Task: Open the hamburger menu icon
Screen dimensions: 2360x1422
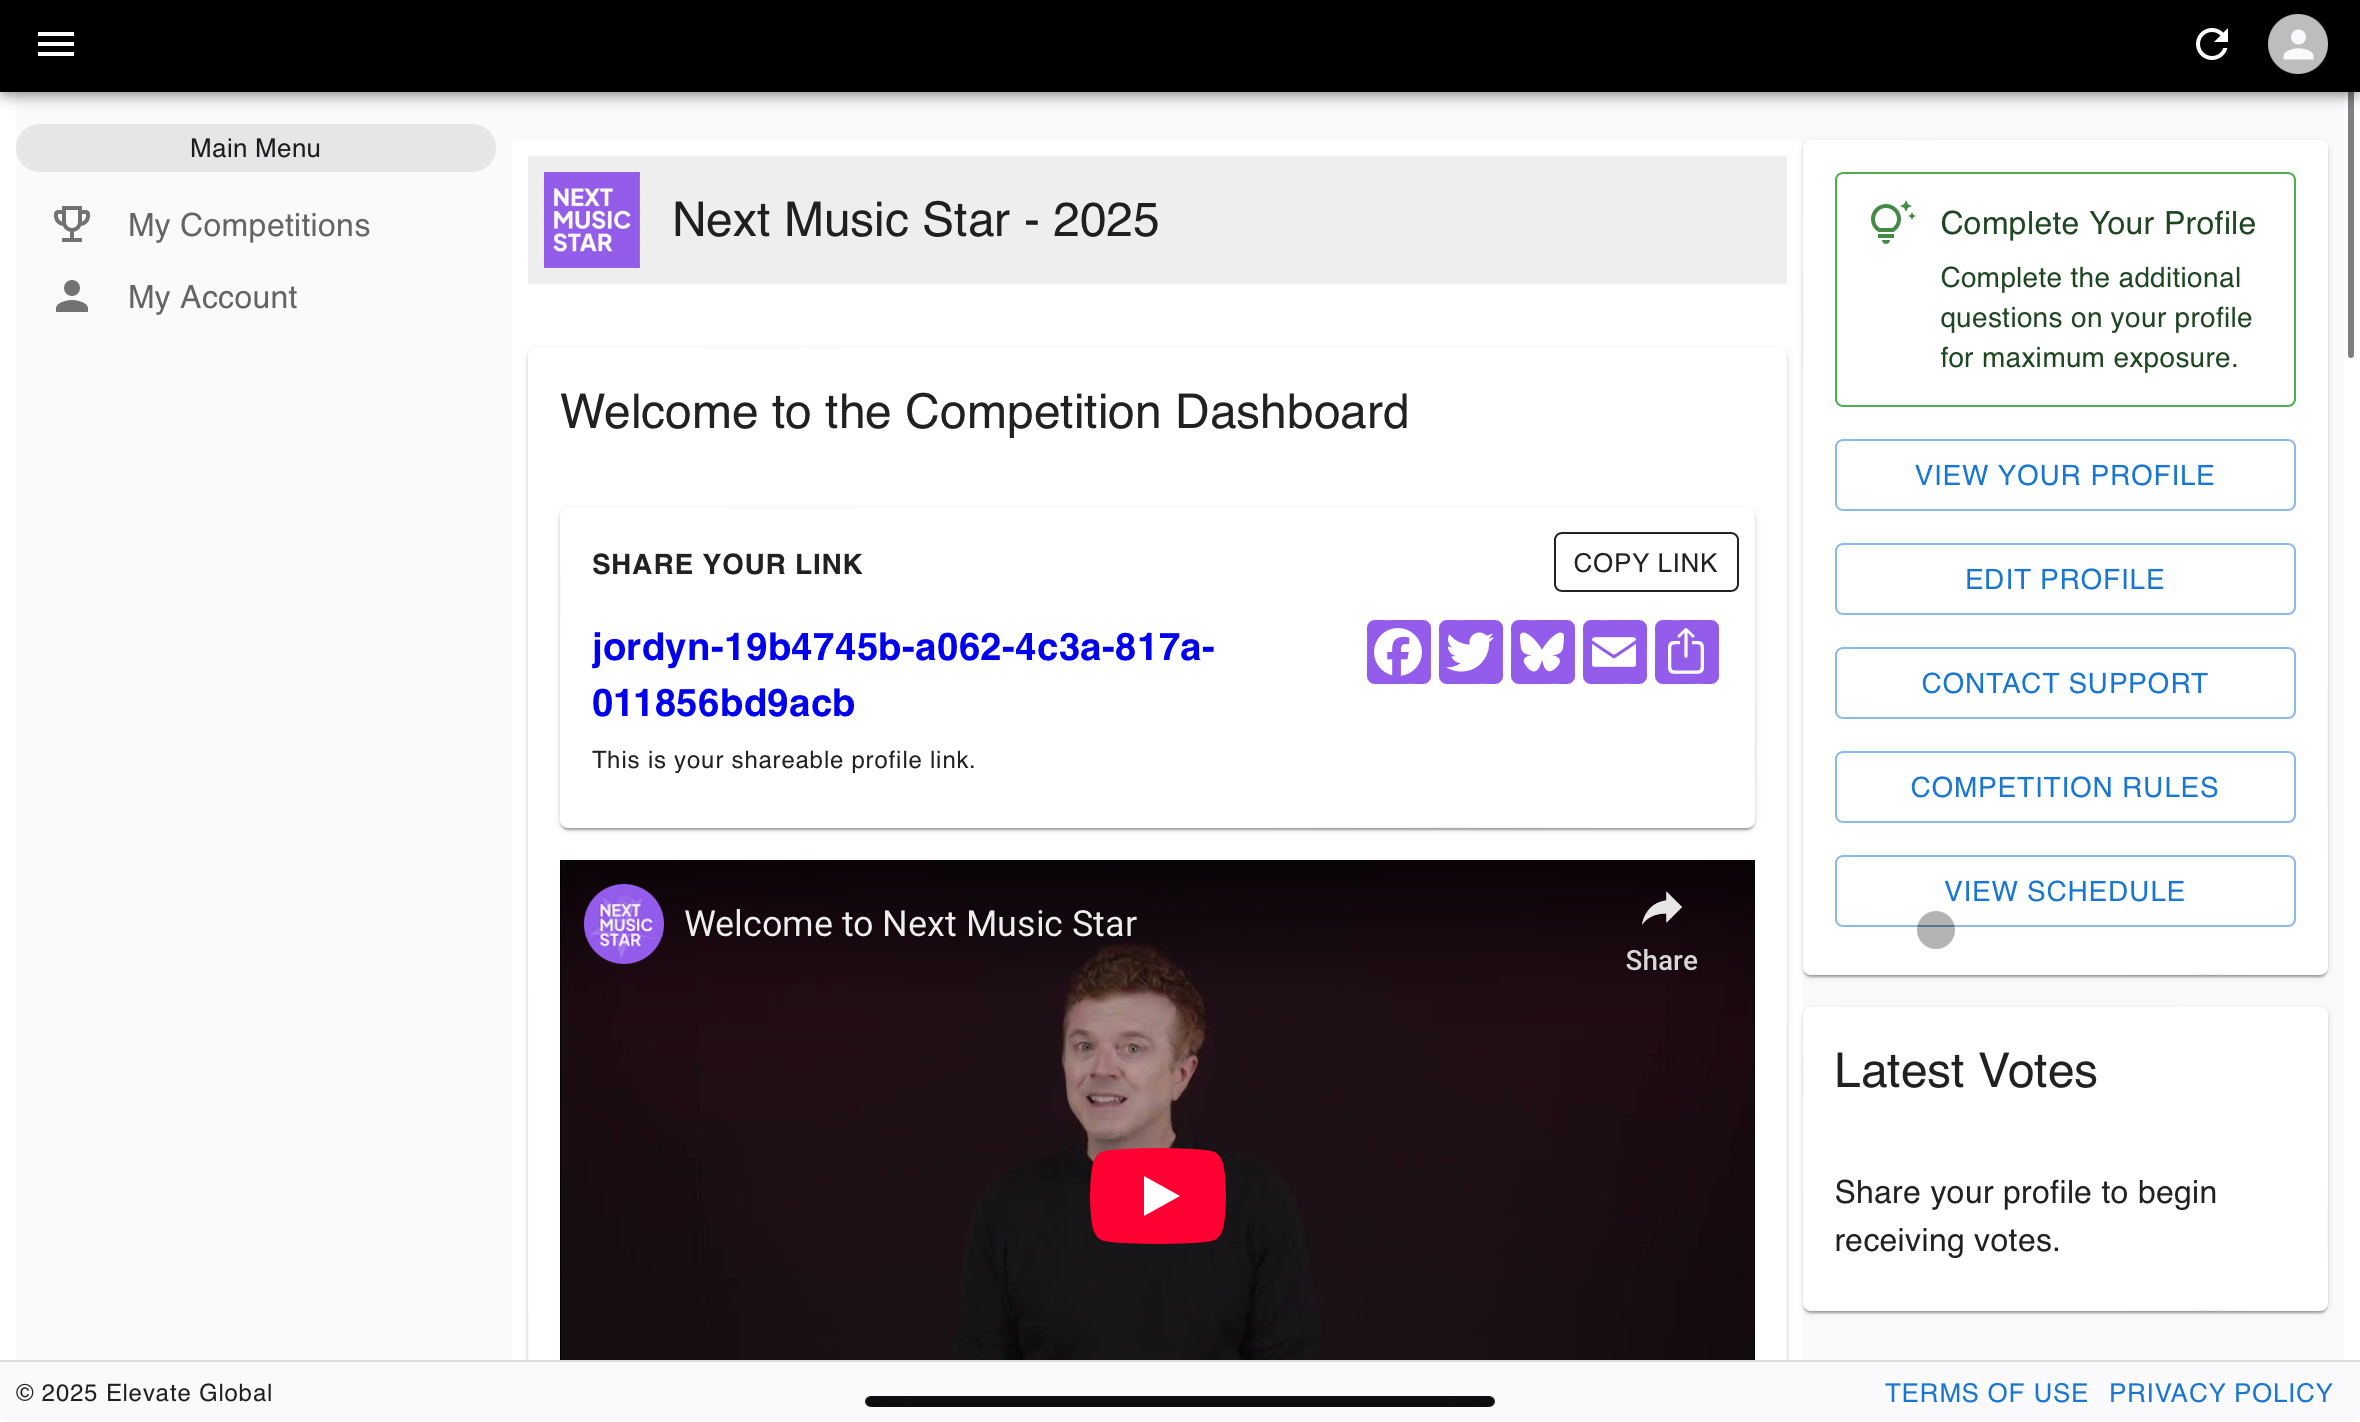Action: point(56,44)
